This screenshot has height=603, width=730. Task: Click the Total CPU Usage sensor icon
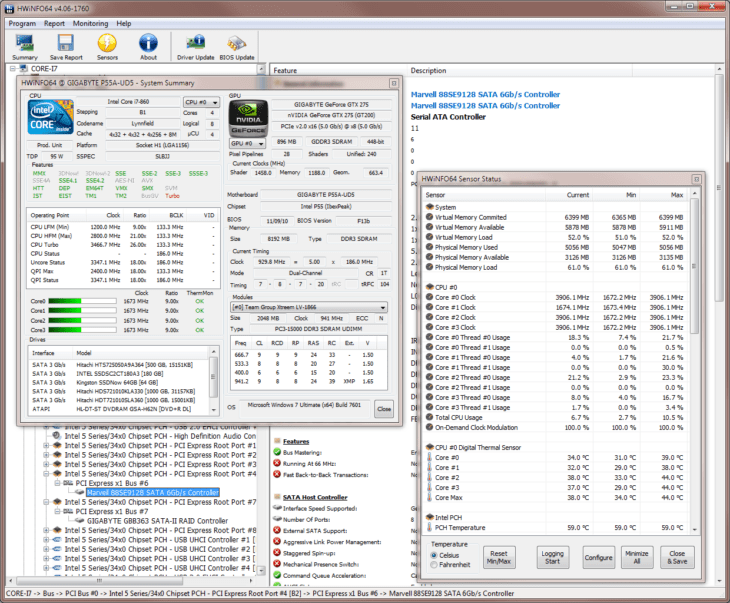click(x=429, y=417)
